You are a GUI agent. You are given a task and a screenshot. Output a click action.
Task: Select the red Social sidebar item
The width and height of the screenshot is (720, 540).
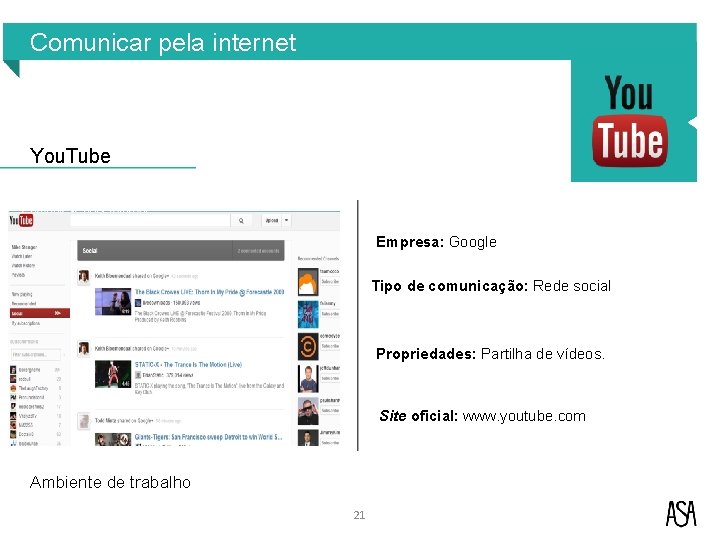[x=39, y=313]
